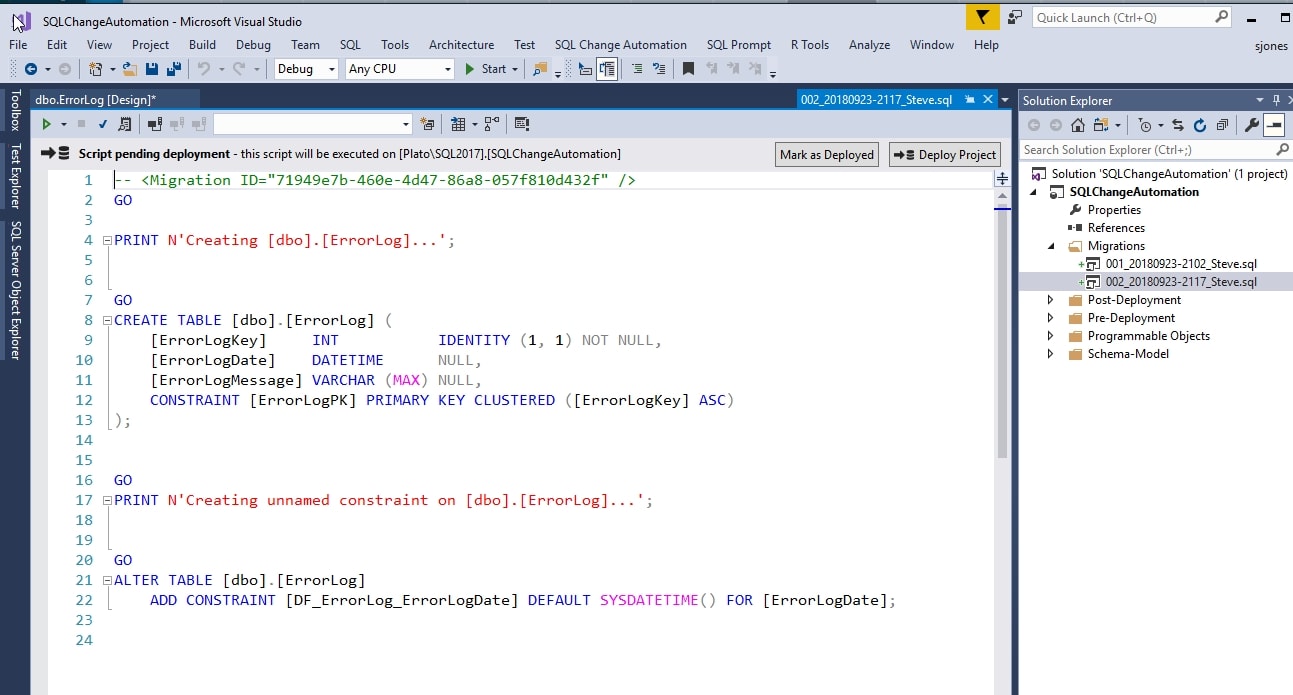Click the Search Solution Explorer field

(x=1155, y=149)
